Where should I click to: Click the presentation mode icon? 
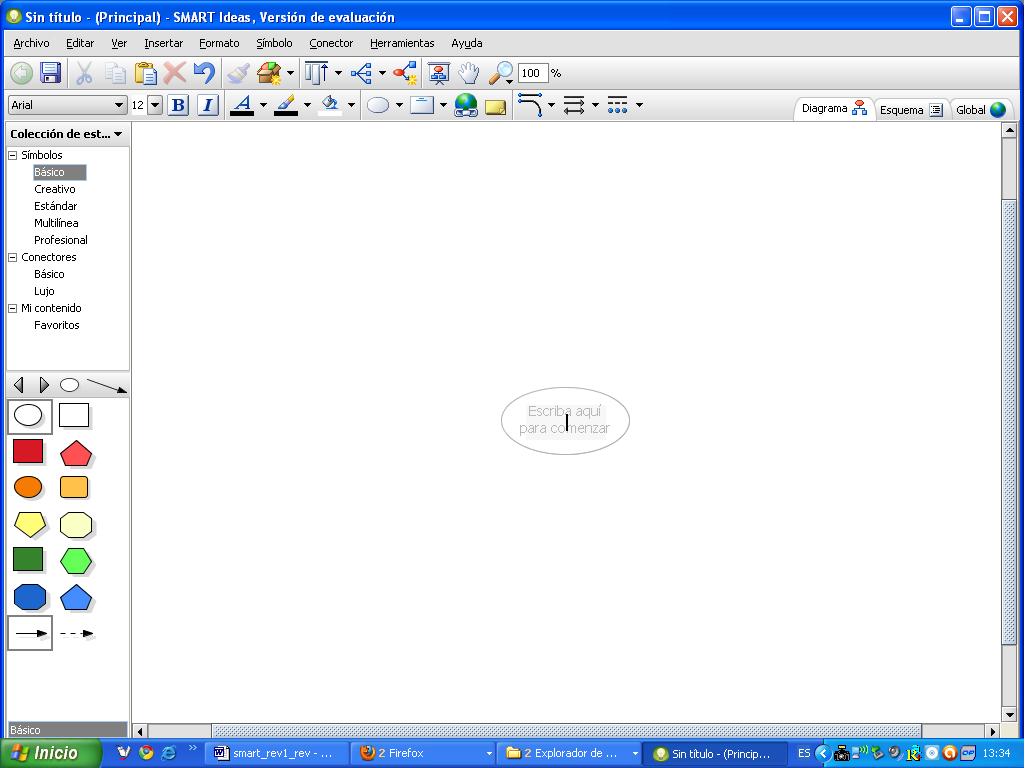point(438,73)
